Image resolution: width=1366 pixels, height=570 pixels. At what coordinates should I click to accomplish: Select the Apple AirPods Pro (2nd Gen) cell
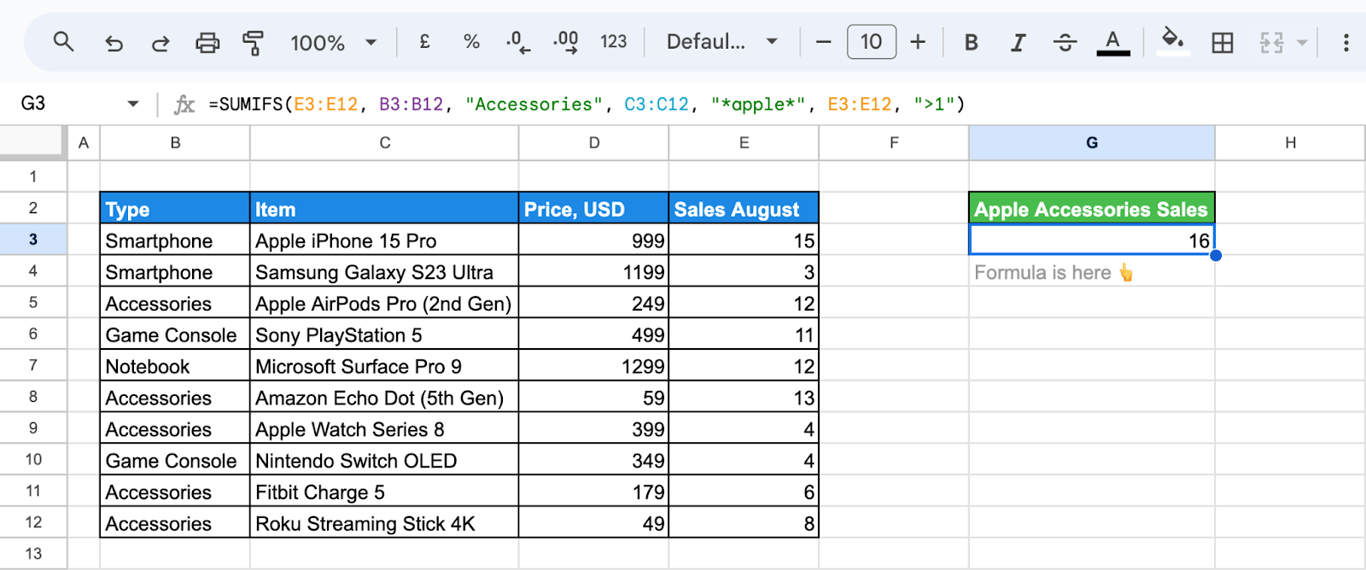click(x=385, y=303)
